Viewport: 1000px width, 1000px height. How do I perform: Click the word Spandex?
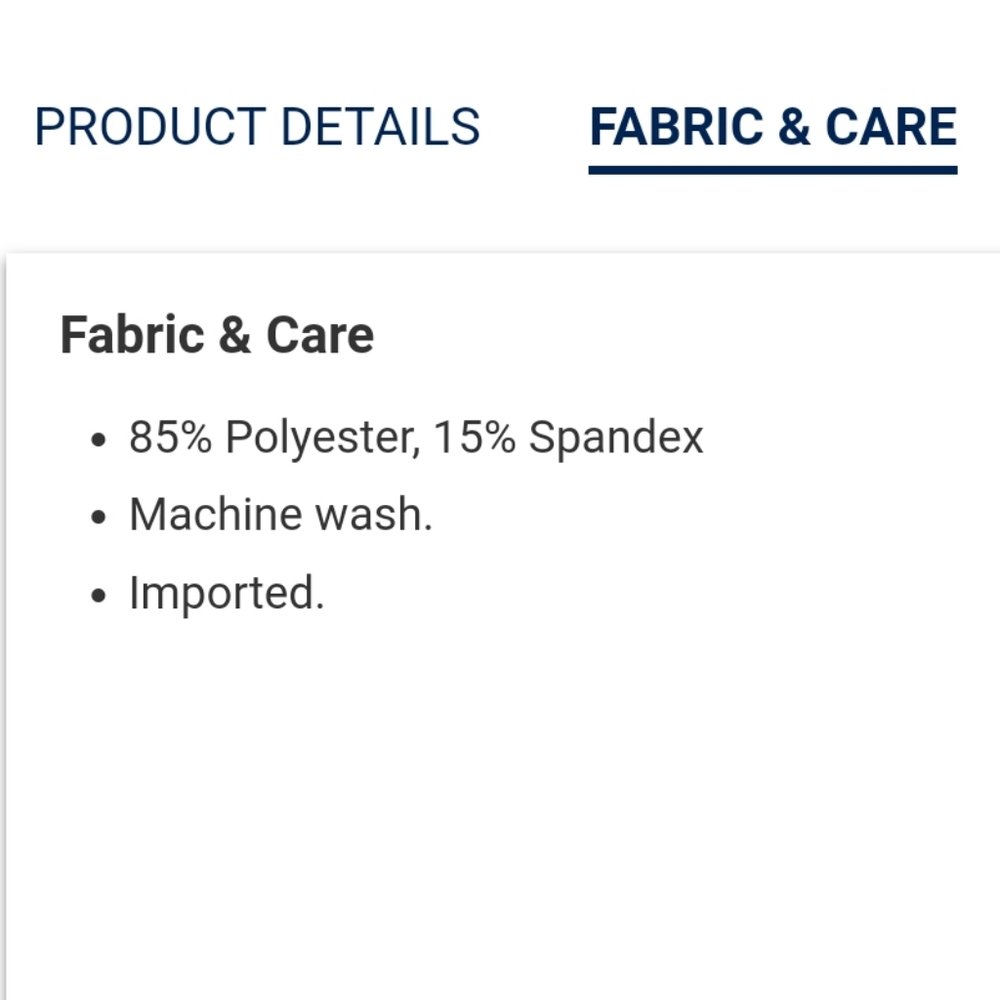616,437
